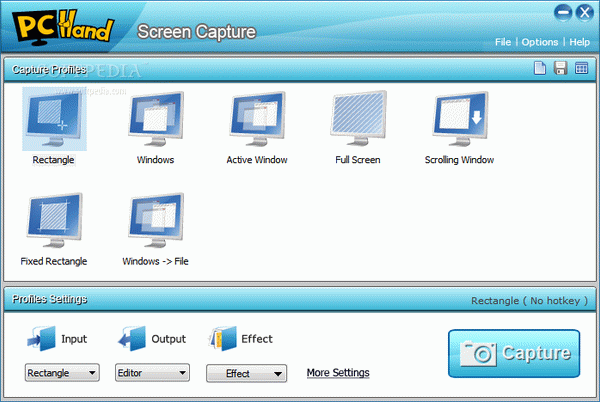Click the PC Hand logo
The height and width of the screenshot is (402, 600).
(x=63, y=27)
